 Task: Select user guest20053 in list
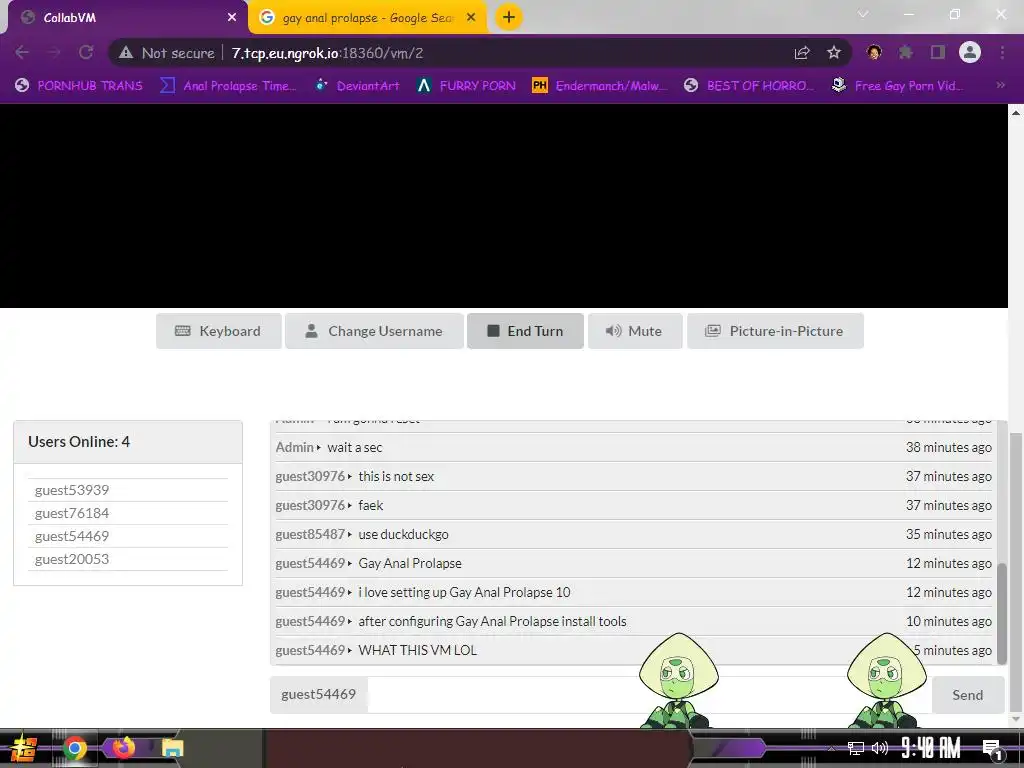[x=72, y=559]
